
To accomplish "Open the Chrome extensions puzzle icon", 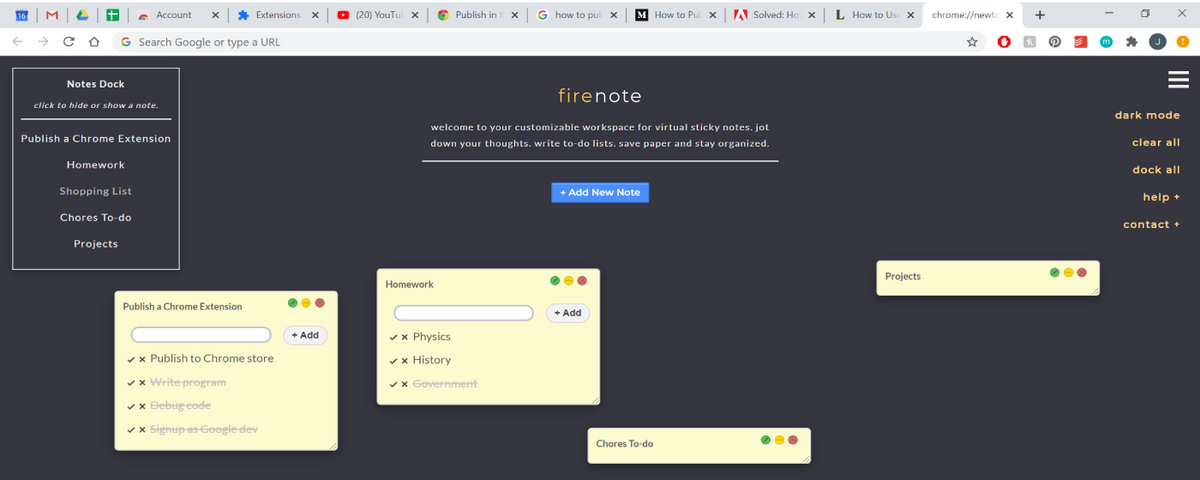I will click(x=1131, y=42).
